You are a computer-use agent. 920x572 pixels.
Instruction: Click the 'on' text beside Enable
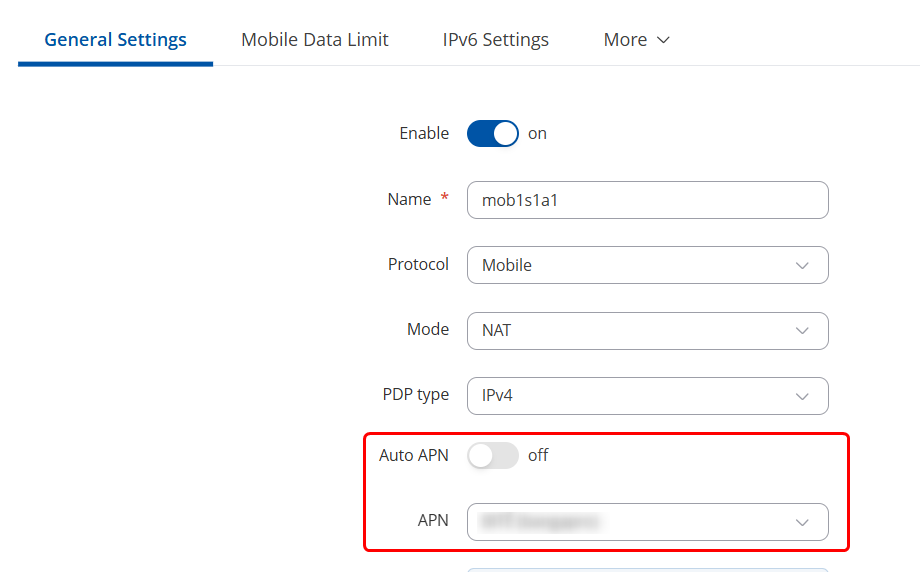[x=537, y=134]
